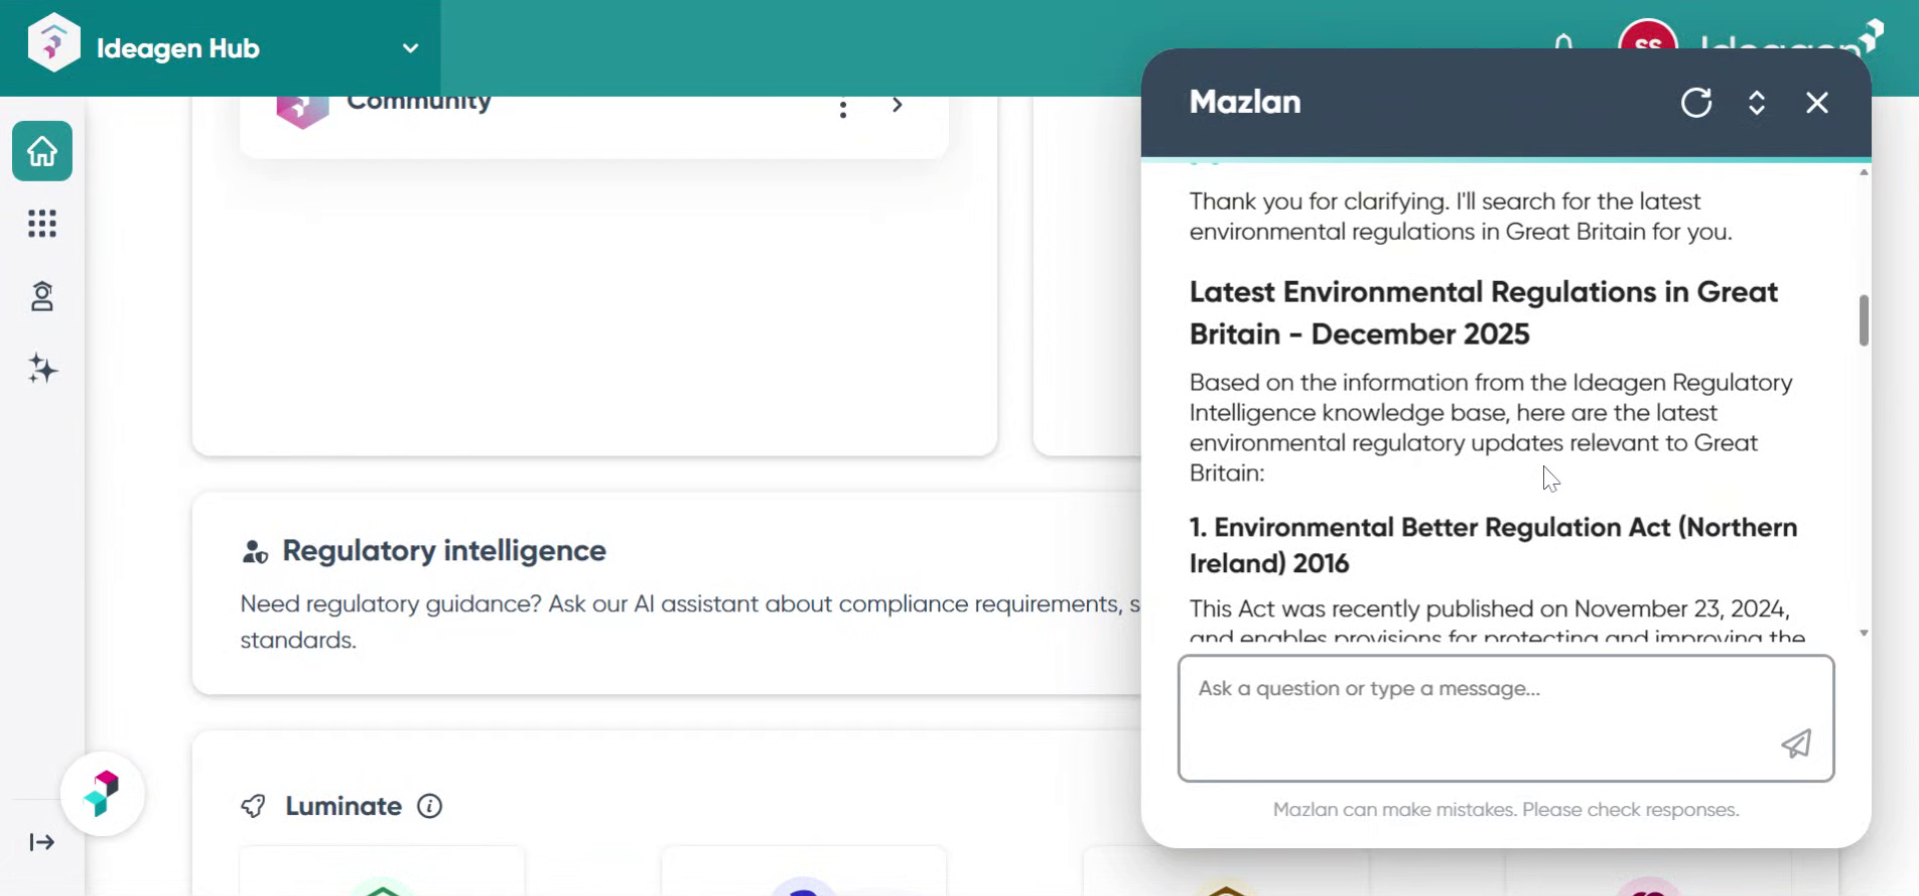Expand the Mazlan chat panel size
Viewport: 1919px width, 896px height.
(1756, 102)
